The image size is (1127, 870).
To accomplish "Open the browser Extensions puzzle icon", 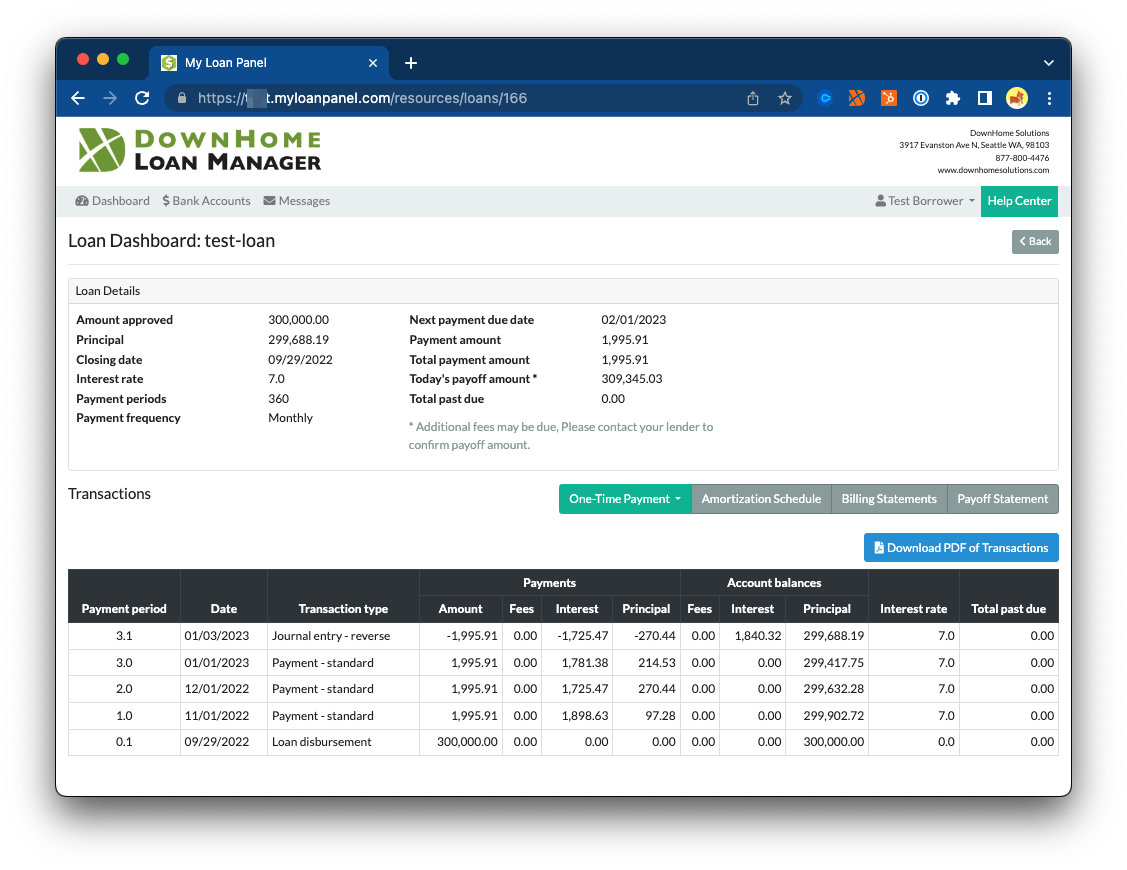I will coord(952,98).
